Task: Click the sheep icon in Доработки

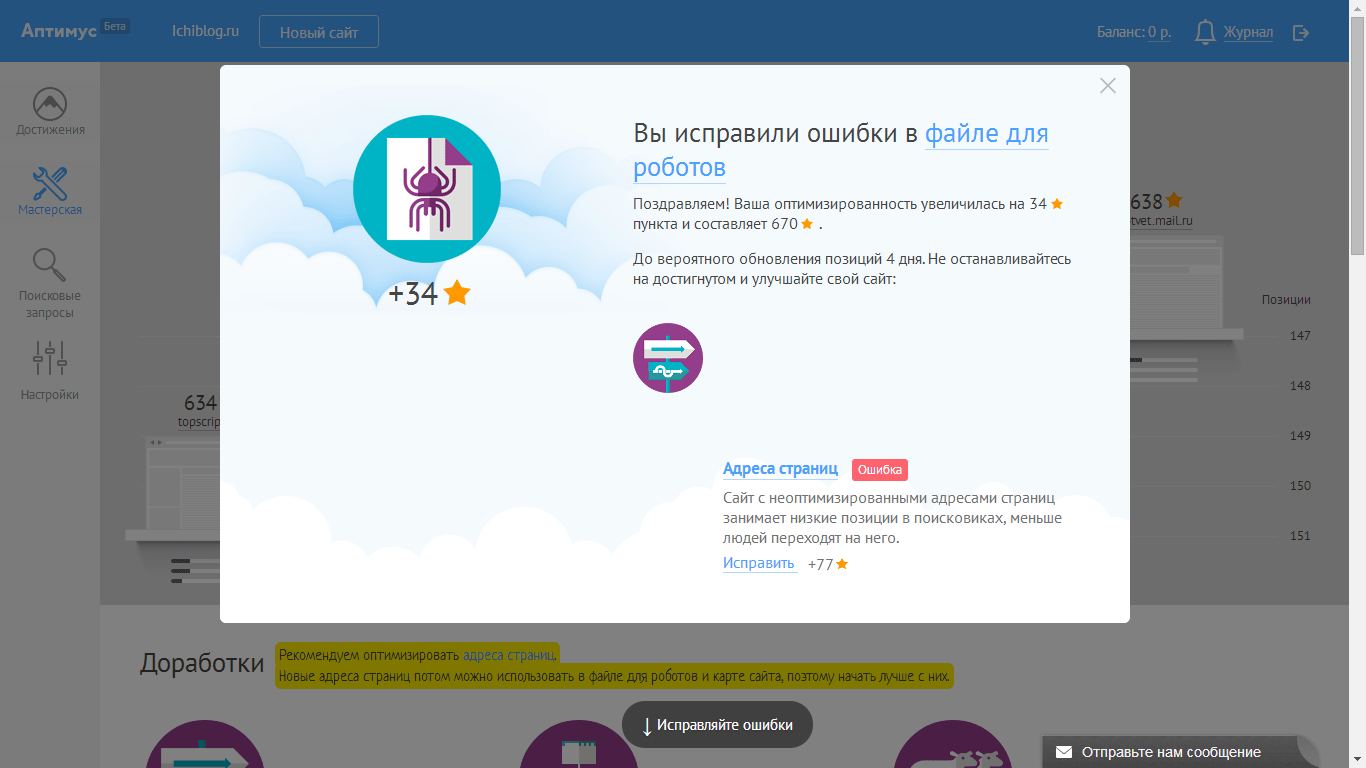Action: tap(954, 744)
